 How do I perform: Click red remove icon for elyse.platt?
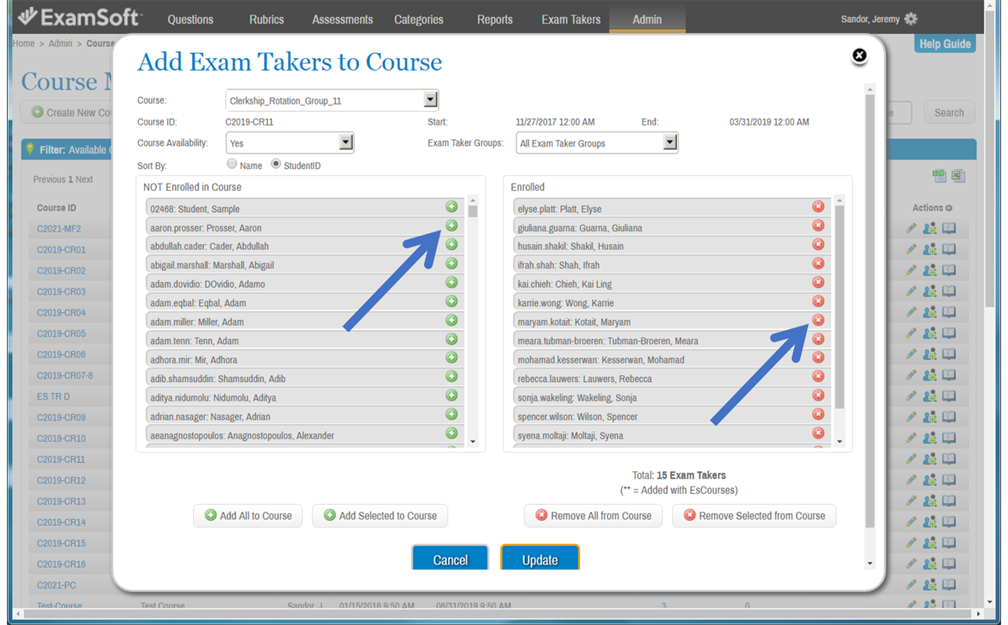818,207
